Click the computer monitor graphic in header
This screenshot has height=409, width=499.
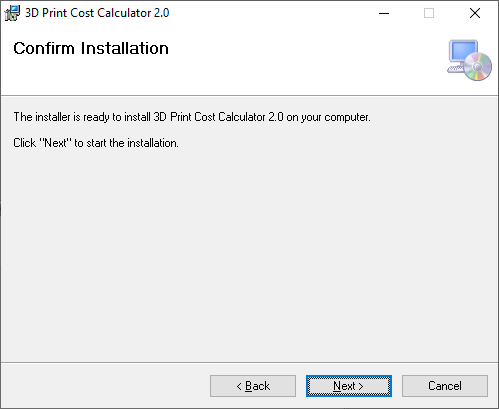(462, 54)
